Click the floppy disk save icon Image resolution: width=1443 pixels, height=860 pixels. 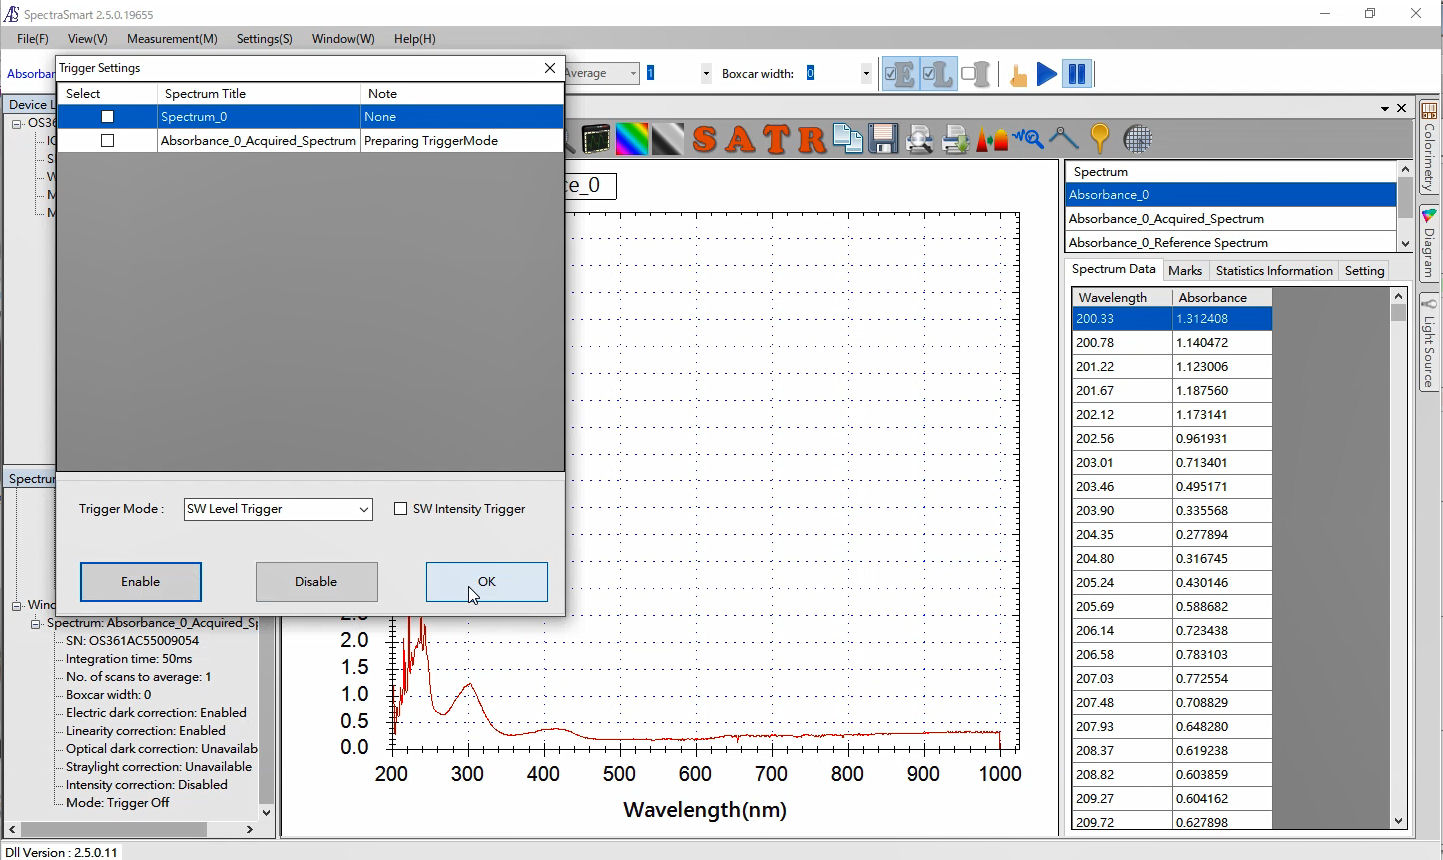coord(883,139)
